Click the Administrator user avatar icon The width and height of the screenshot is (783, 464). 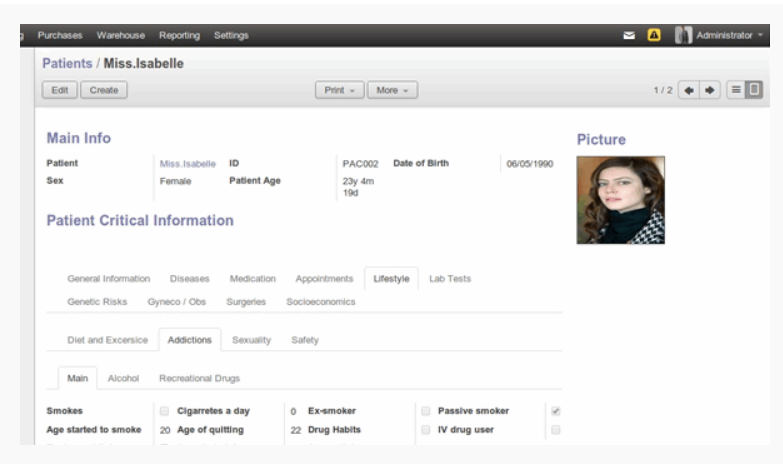coord(683,35)
